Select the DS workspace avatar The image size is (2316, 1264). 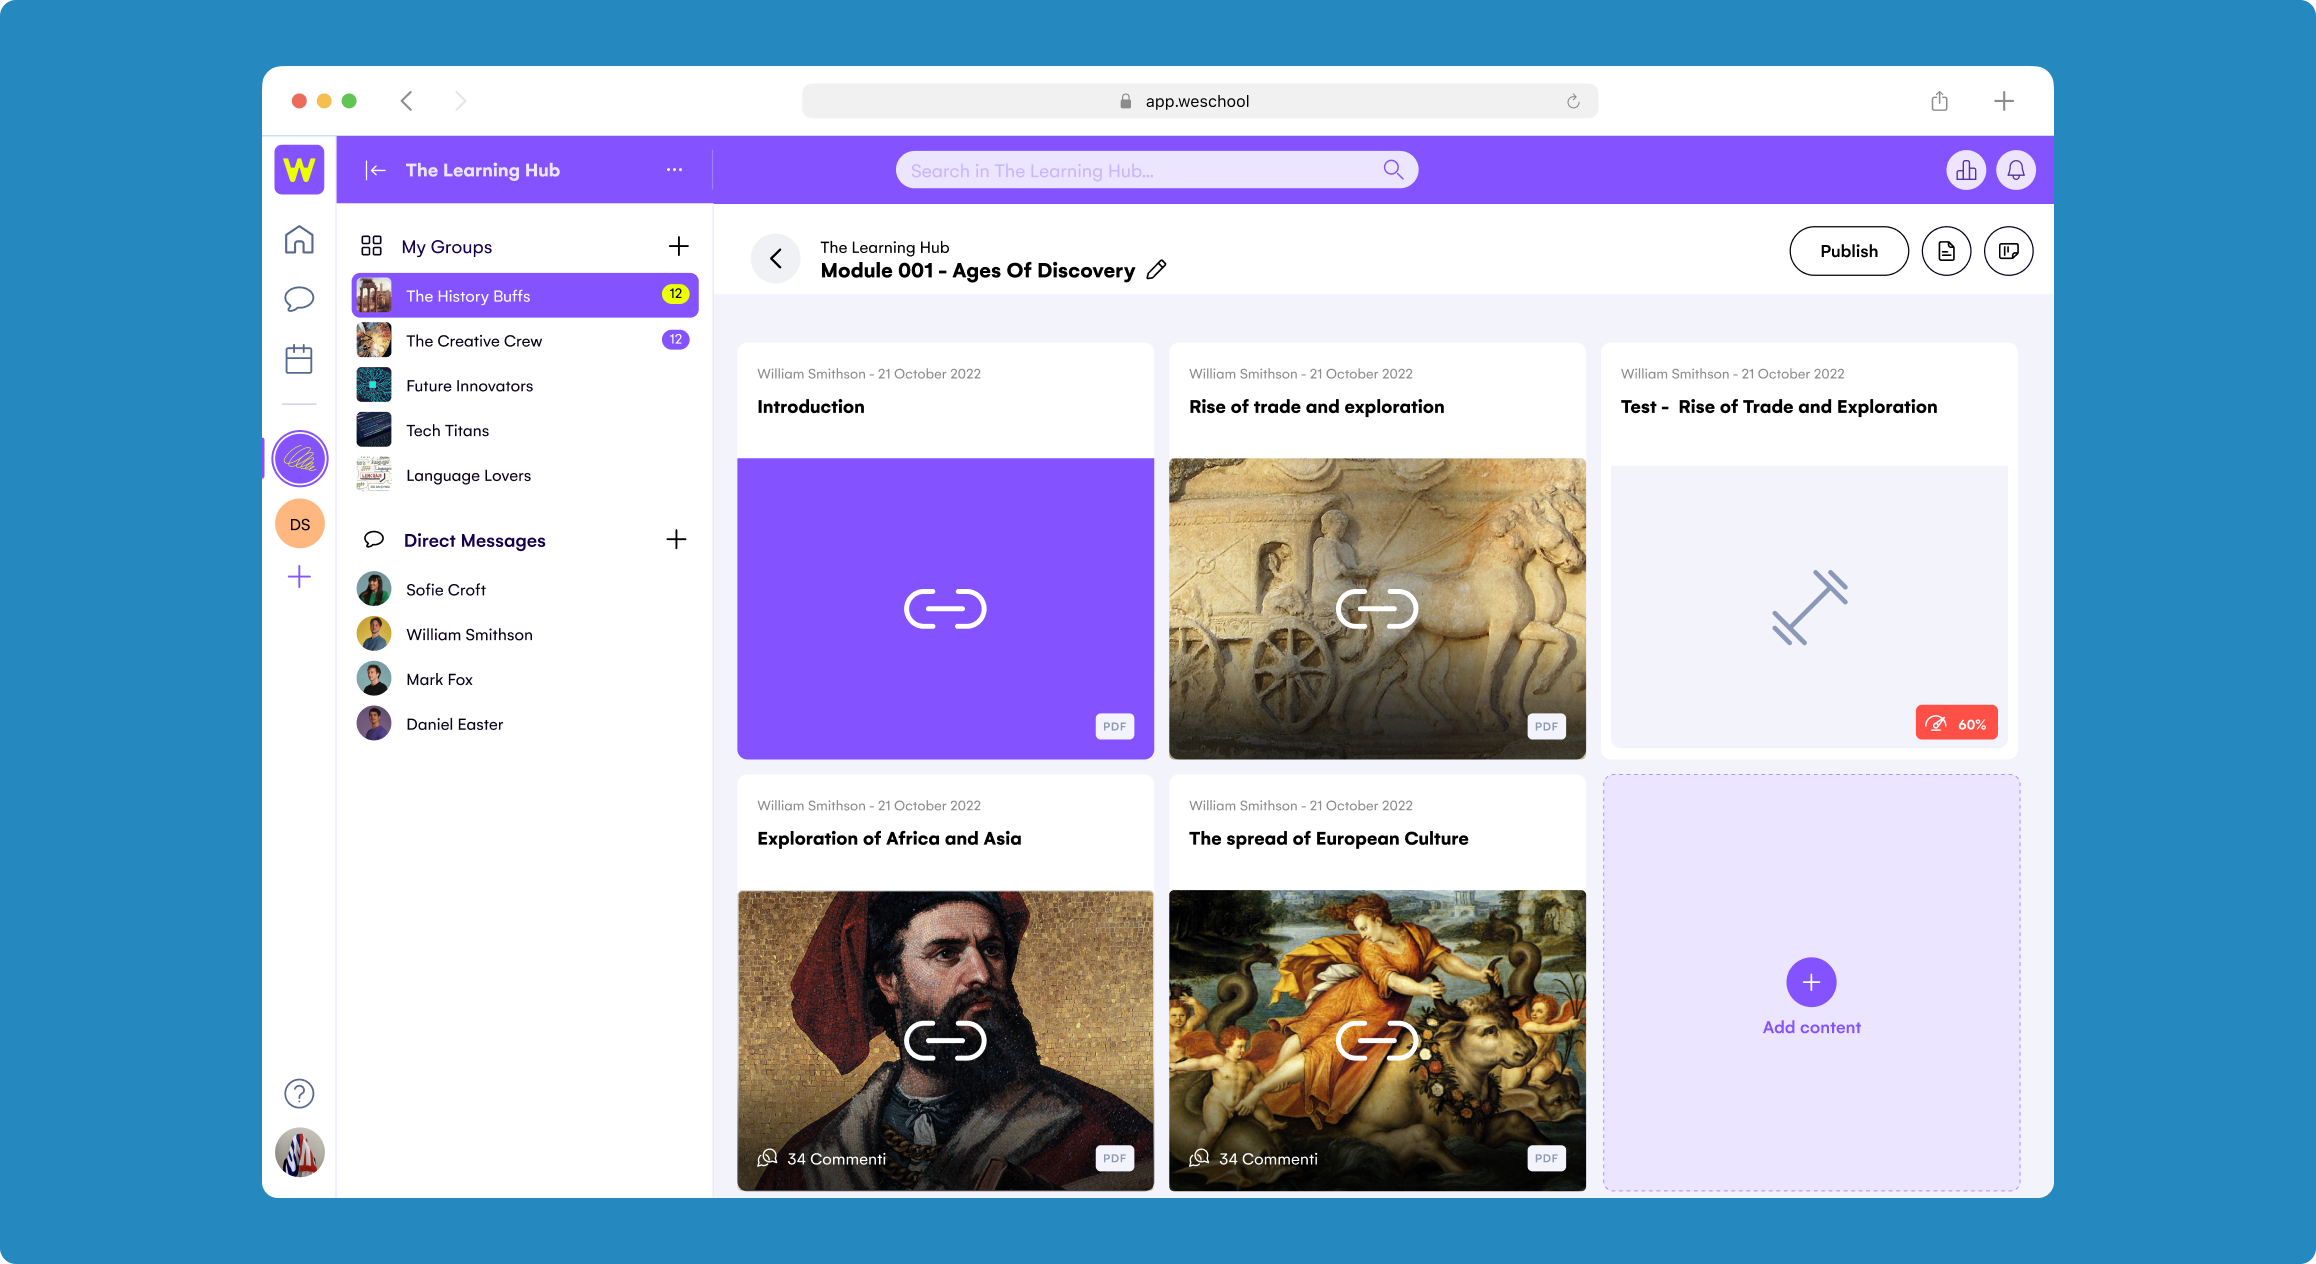pos(300,524)
